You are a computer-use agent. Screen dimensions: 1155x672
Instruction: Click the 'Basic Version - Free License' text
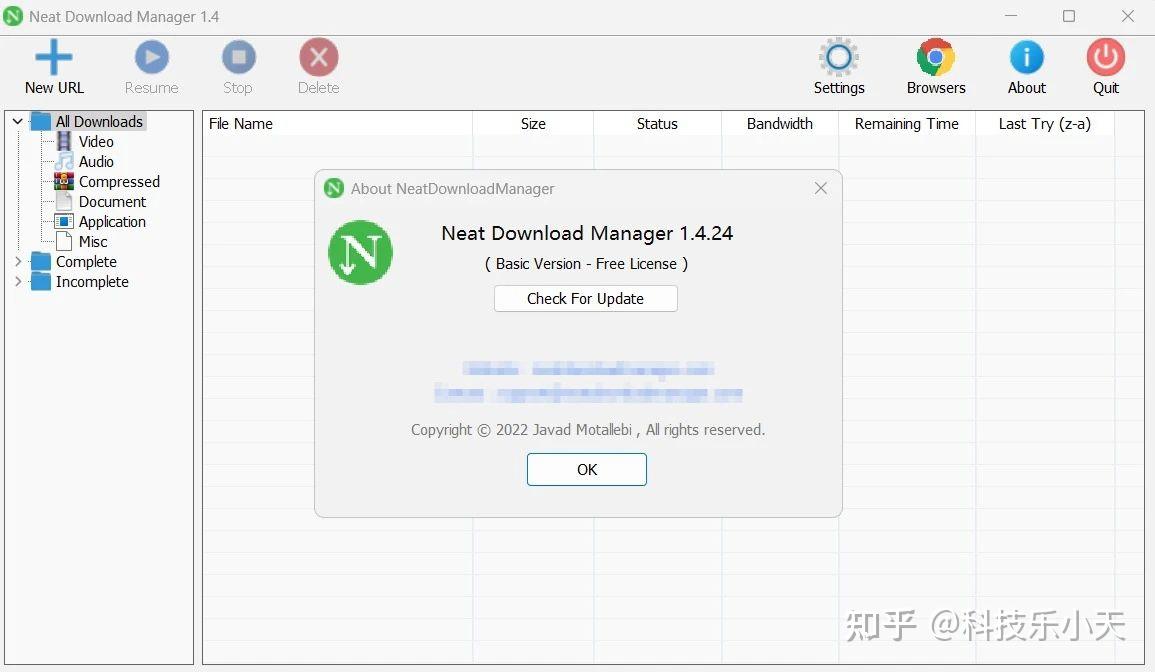[x=586, y=264]
